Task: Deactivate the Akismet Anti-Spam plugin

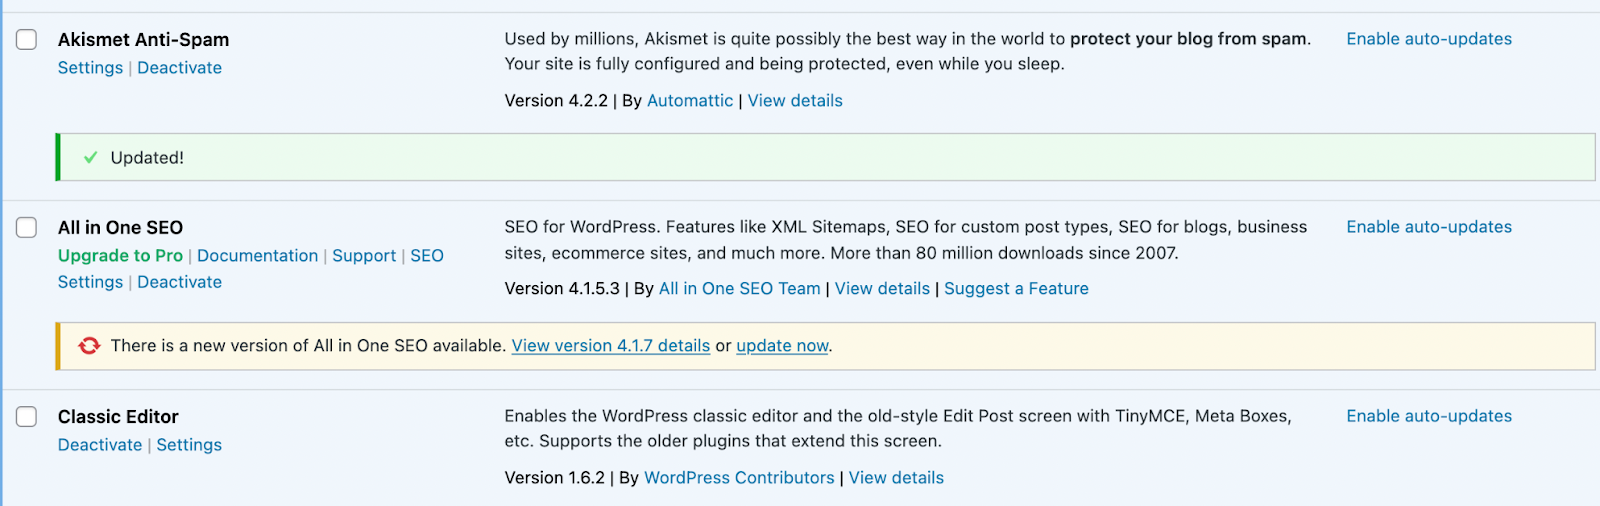Action: (x=180, y=68)
